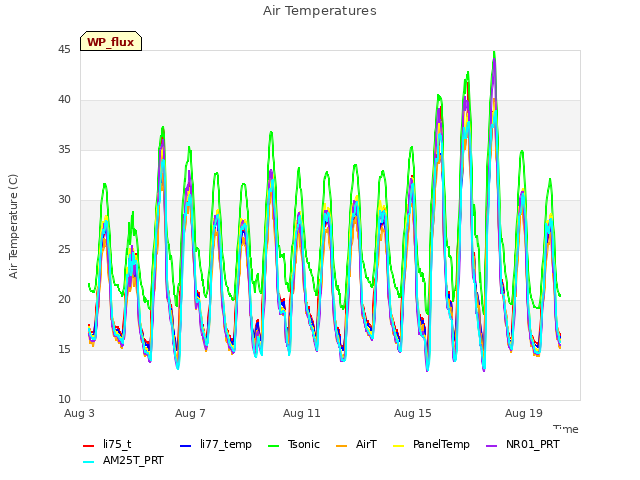Click the Aug 3 x-axis tick label
This screenshot has width=640, height=480.
pyautogui.click(x=79, y=413)
